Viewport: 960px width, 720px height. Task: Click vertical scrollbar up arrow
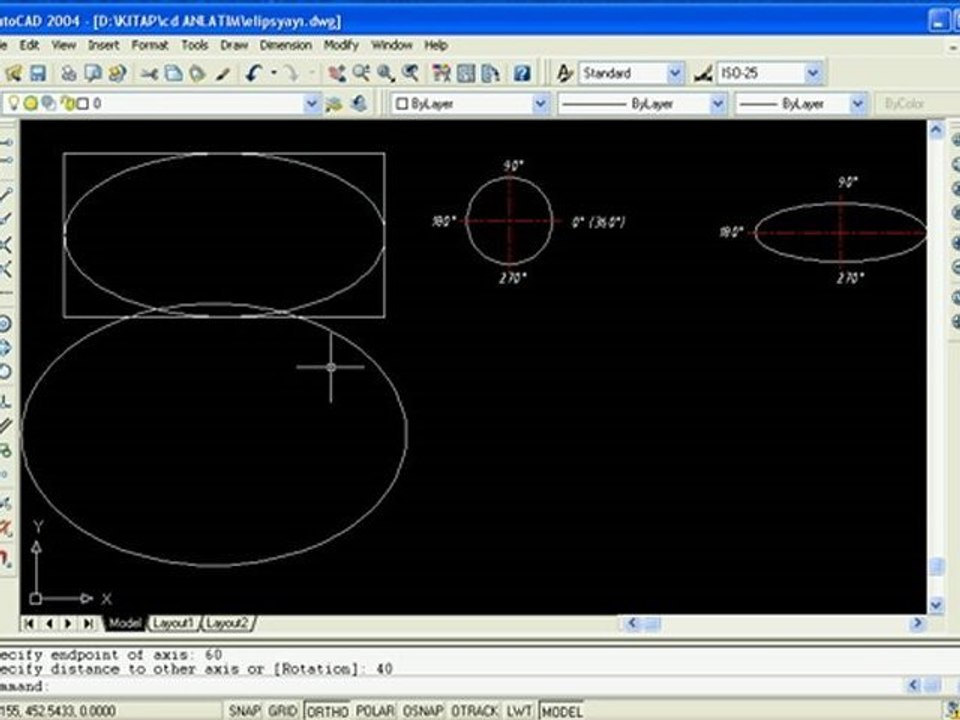pos(936,130)
